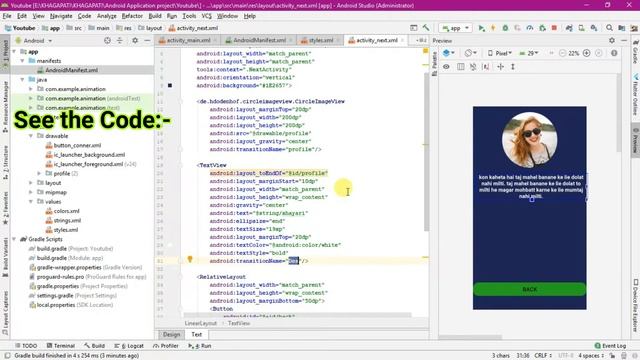Viewport: 640px width, 360px height.
Task: Run the app with the green play icon
Action: (482, 28)
